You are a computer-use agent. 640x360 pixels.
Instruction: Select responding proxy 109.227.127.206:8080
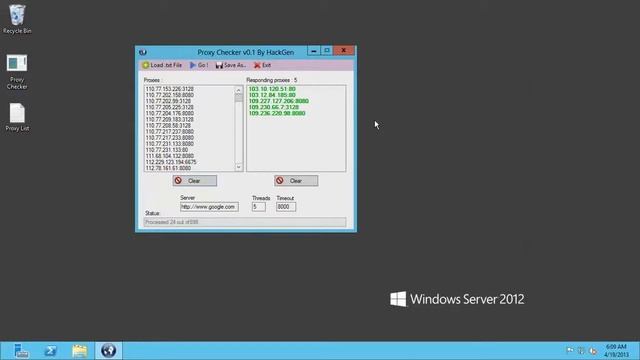[x=278, y=101]
